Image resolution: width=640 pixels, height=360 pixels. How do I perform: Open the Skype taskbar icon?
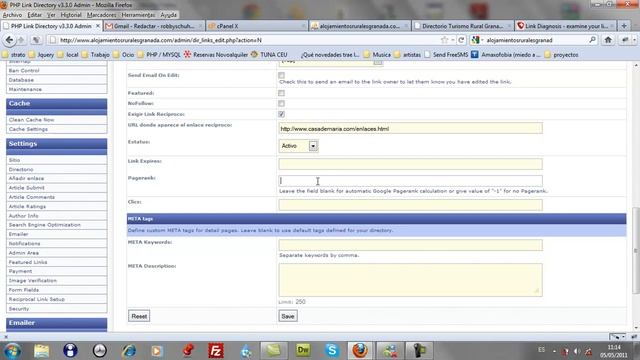[x=332, y=350]
